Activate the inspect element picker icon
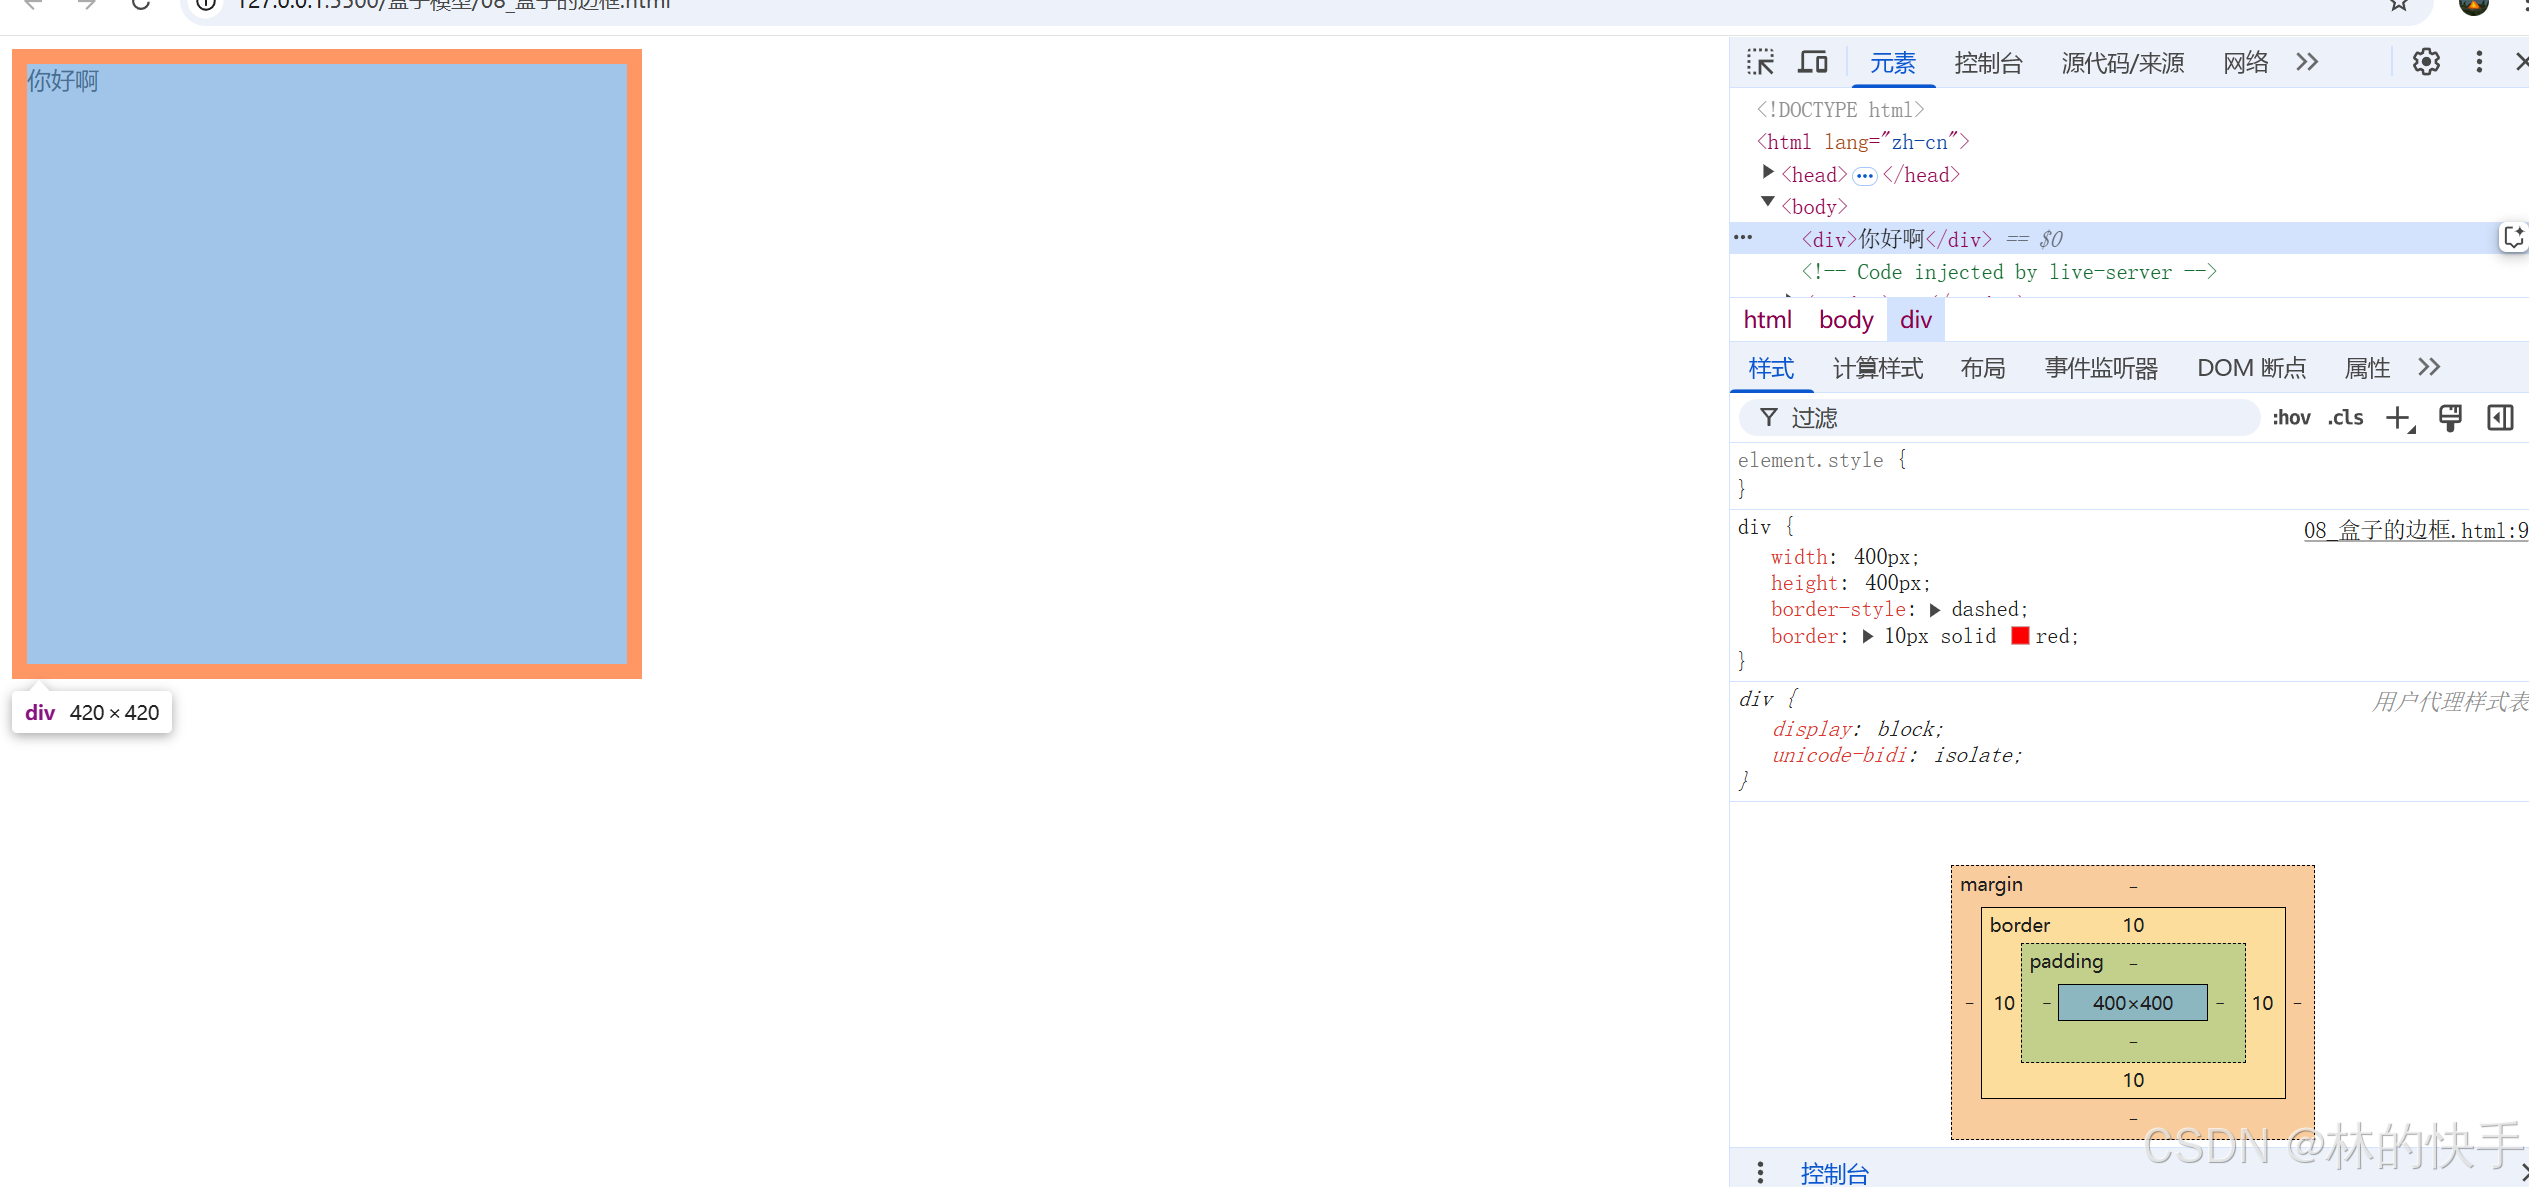Image resolution: width=2529 pixels, height=1187 pixels. [x=1760, y=62]
